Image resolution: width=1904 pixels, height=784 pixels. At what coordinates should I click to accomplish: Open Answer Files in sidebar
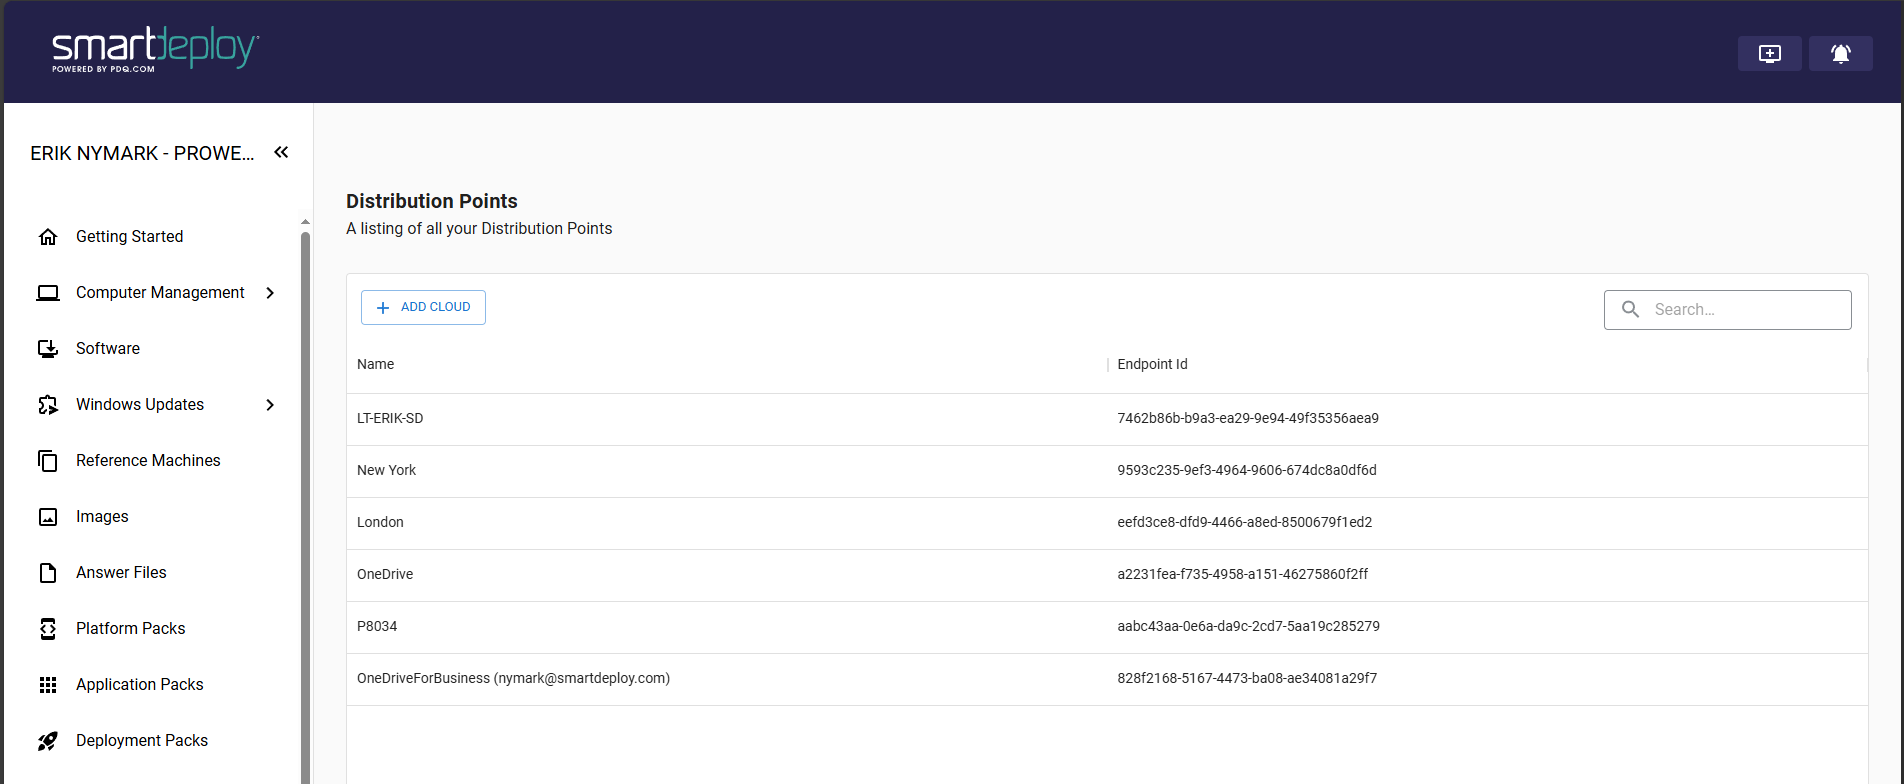121,573
